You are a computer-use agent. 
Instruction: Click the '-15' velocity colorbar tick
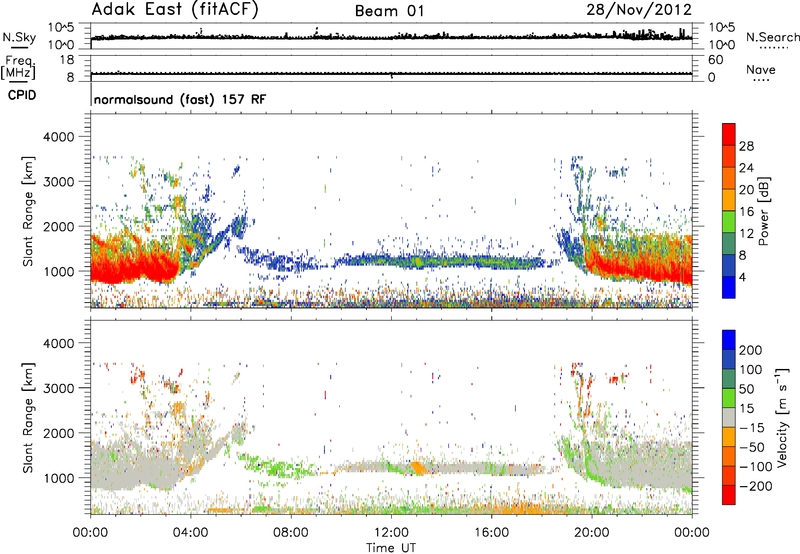coord(752,428)
